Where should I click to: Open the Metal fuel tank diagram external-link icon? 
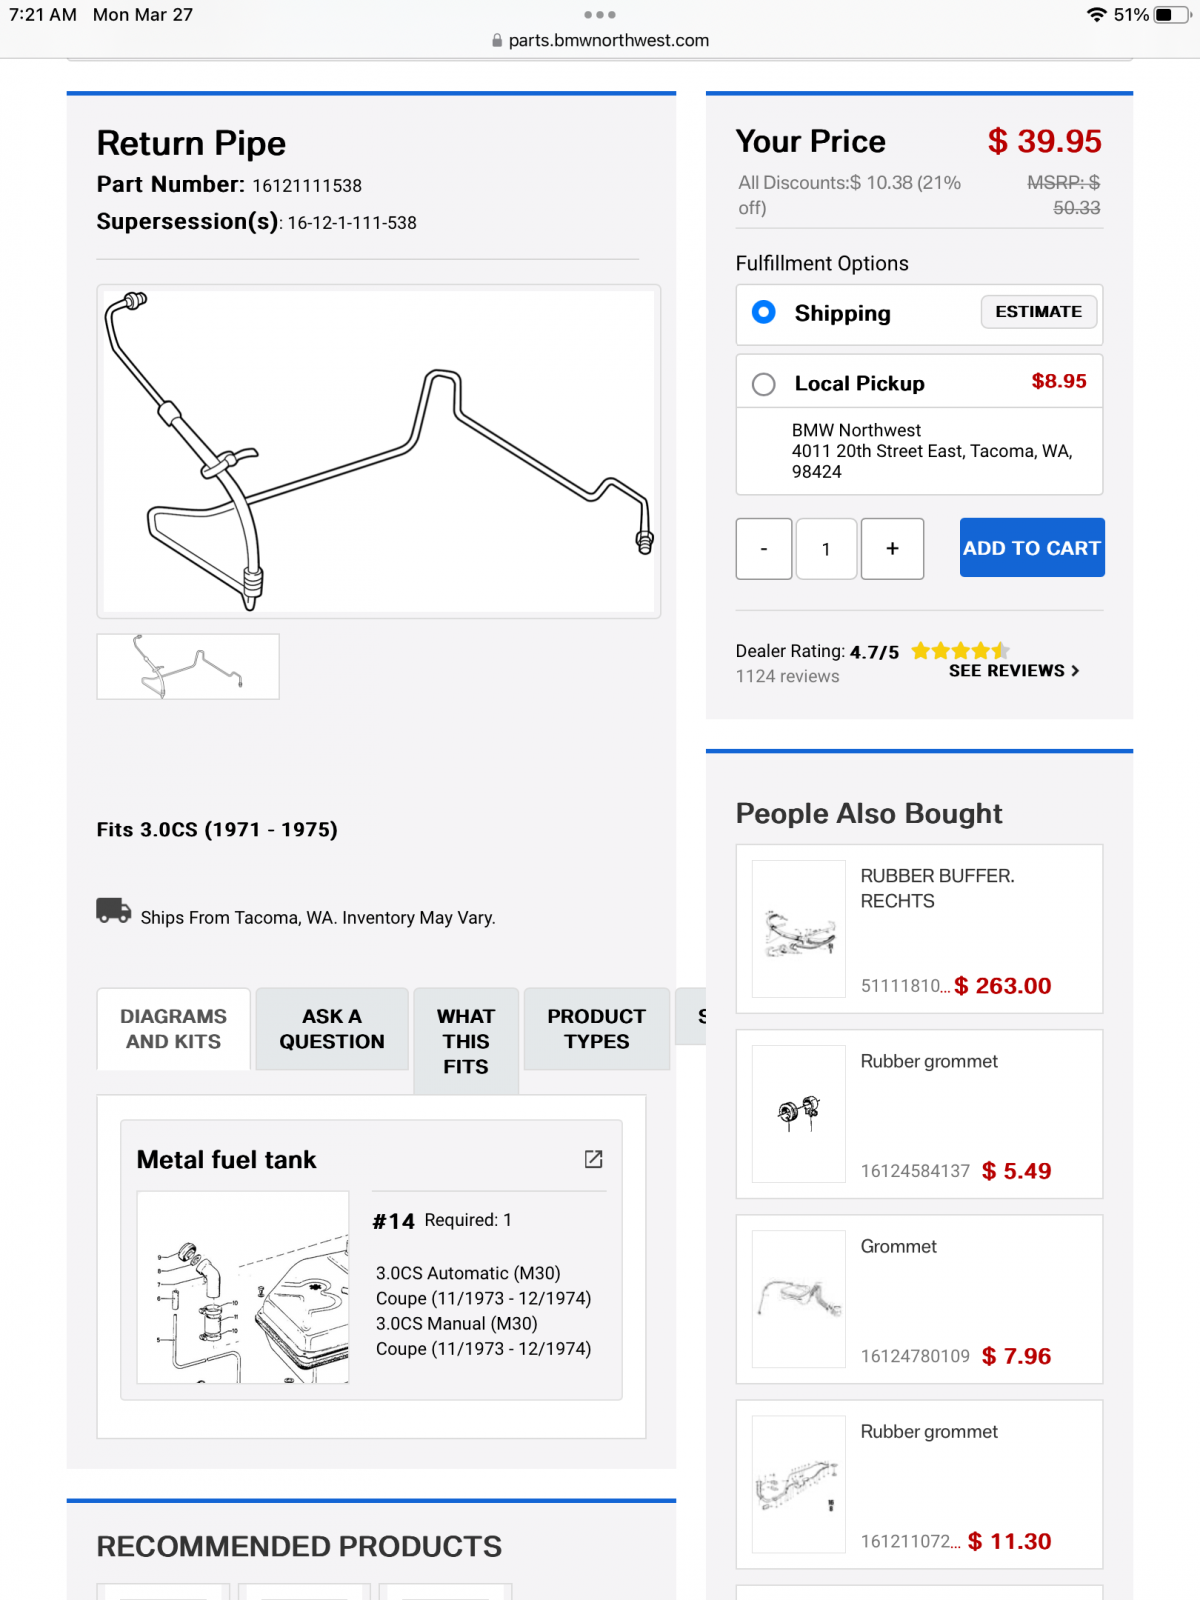(593, 1158)
